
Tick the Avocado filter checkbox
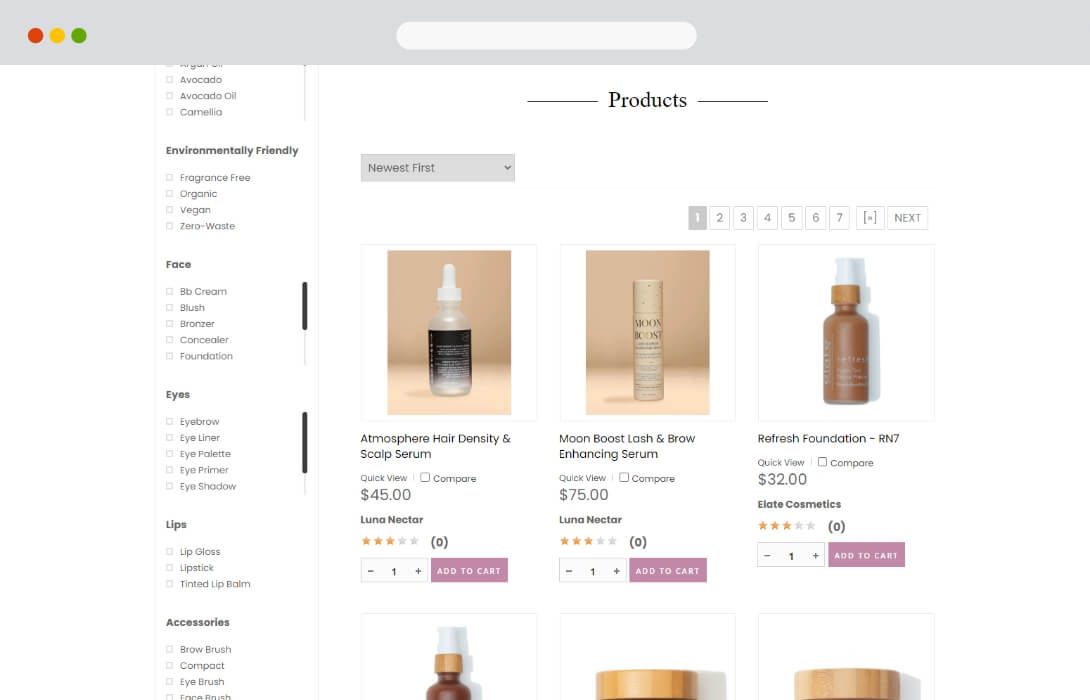pyautogui.click(x=170, y=79)
